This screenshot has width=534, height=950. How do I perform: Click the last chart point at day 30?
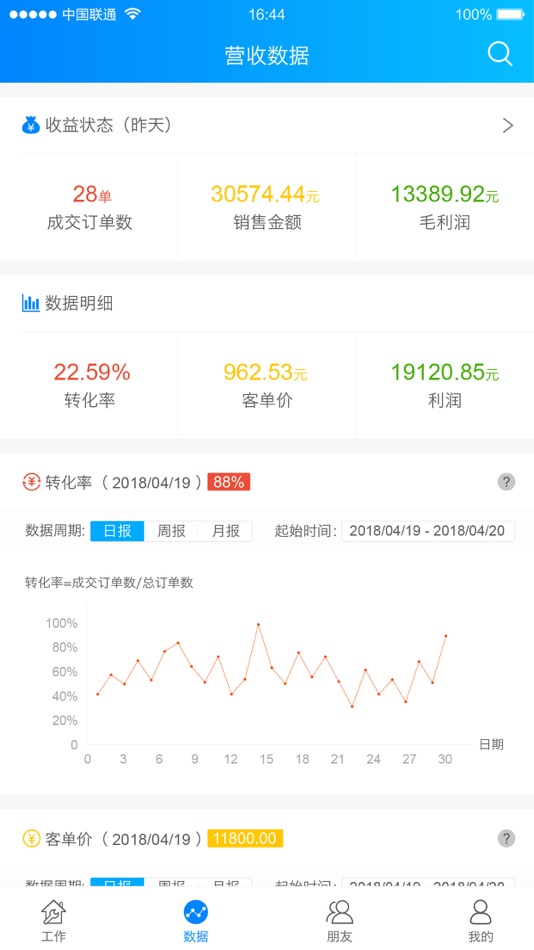(x=446, y=636)
